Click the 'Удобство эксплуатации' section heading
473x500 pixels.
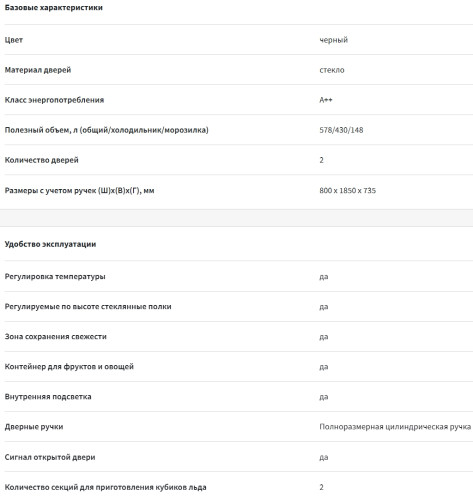click(50, 244)
